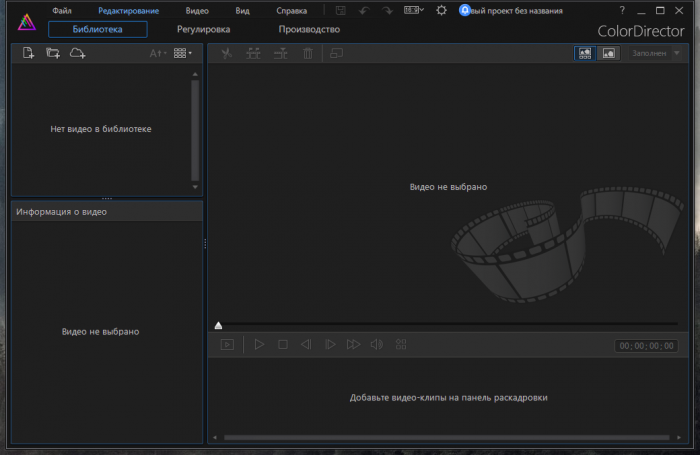Open the Производство tab
Viewport: 700px width, 455px height.
309,29
